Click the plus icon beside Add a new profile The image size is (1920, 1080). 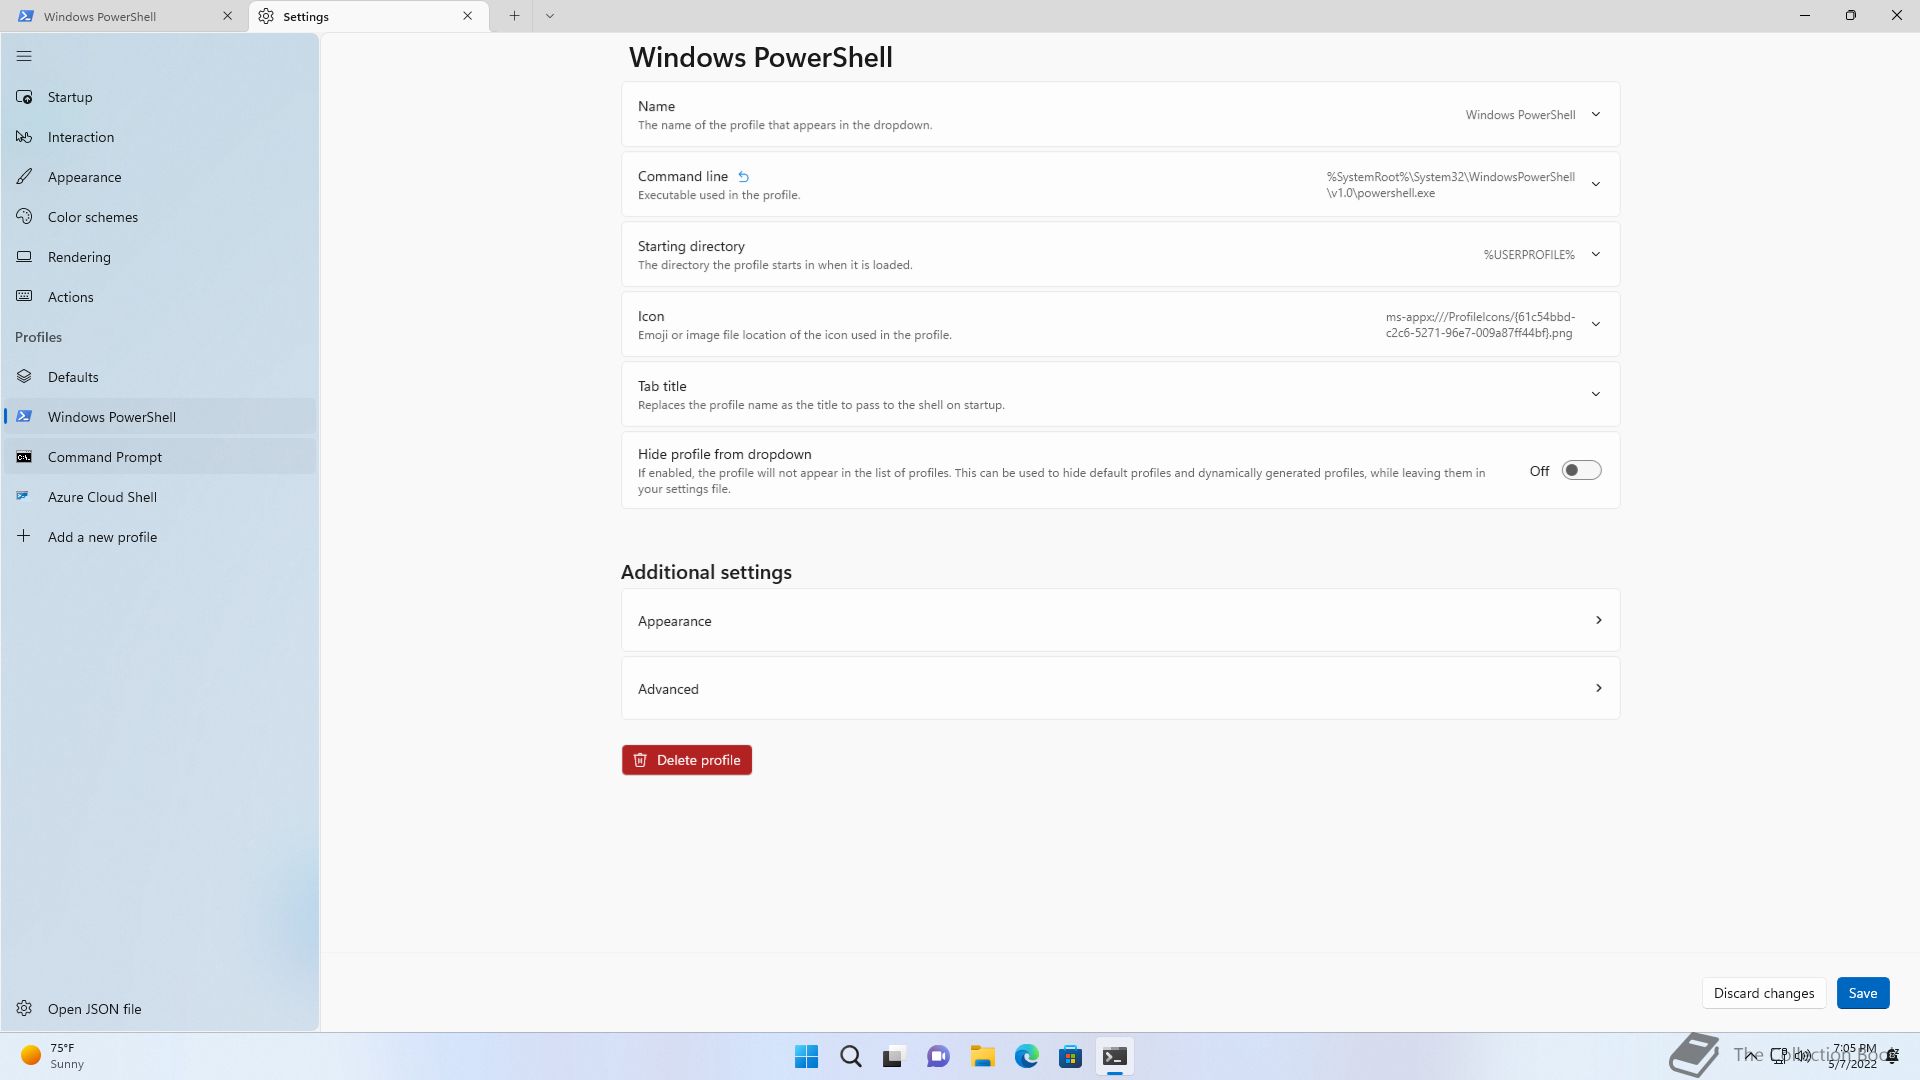pos(24,536)
